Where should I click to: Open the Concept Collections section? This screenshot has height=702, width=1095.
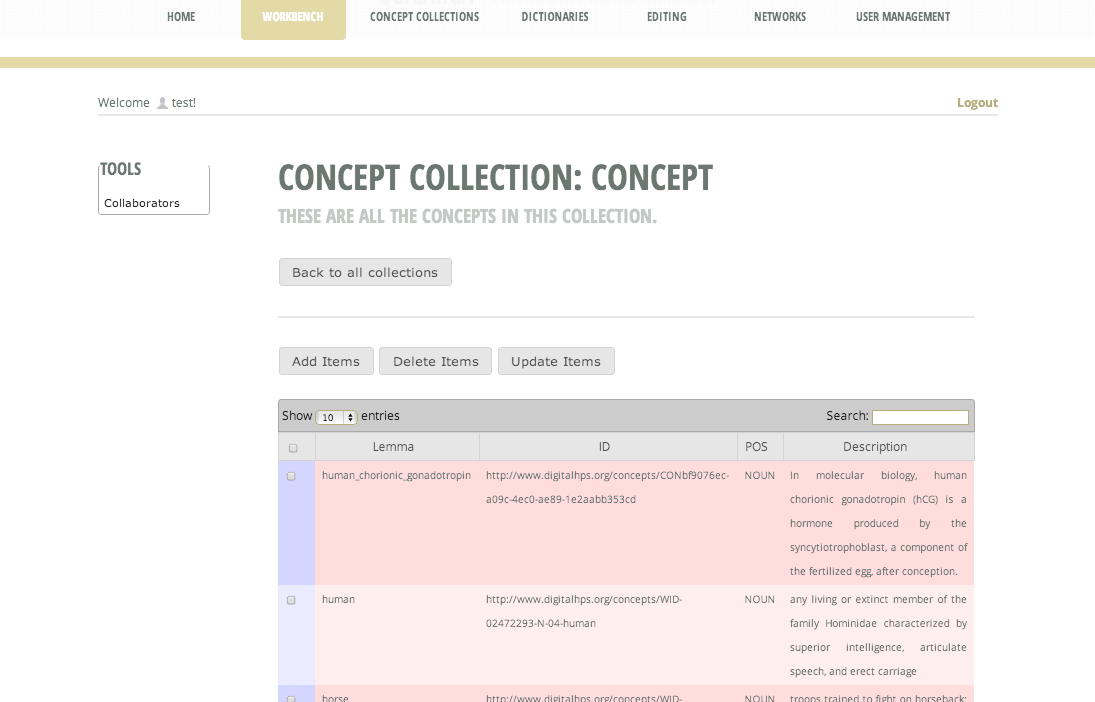point(424,17)
